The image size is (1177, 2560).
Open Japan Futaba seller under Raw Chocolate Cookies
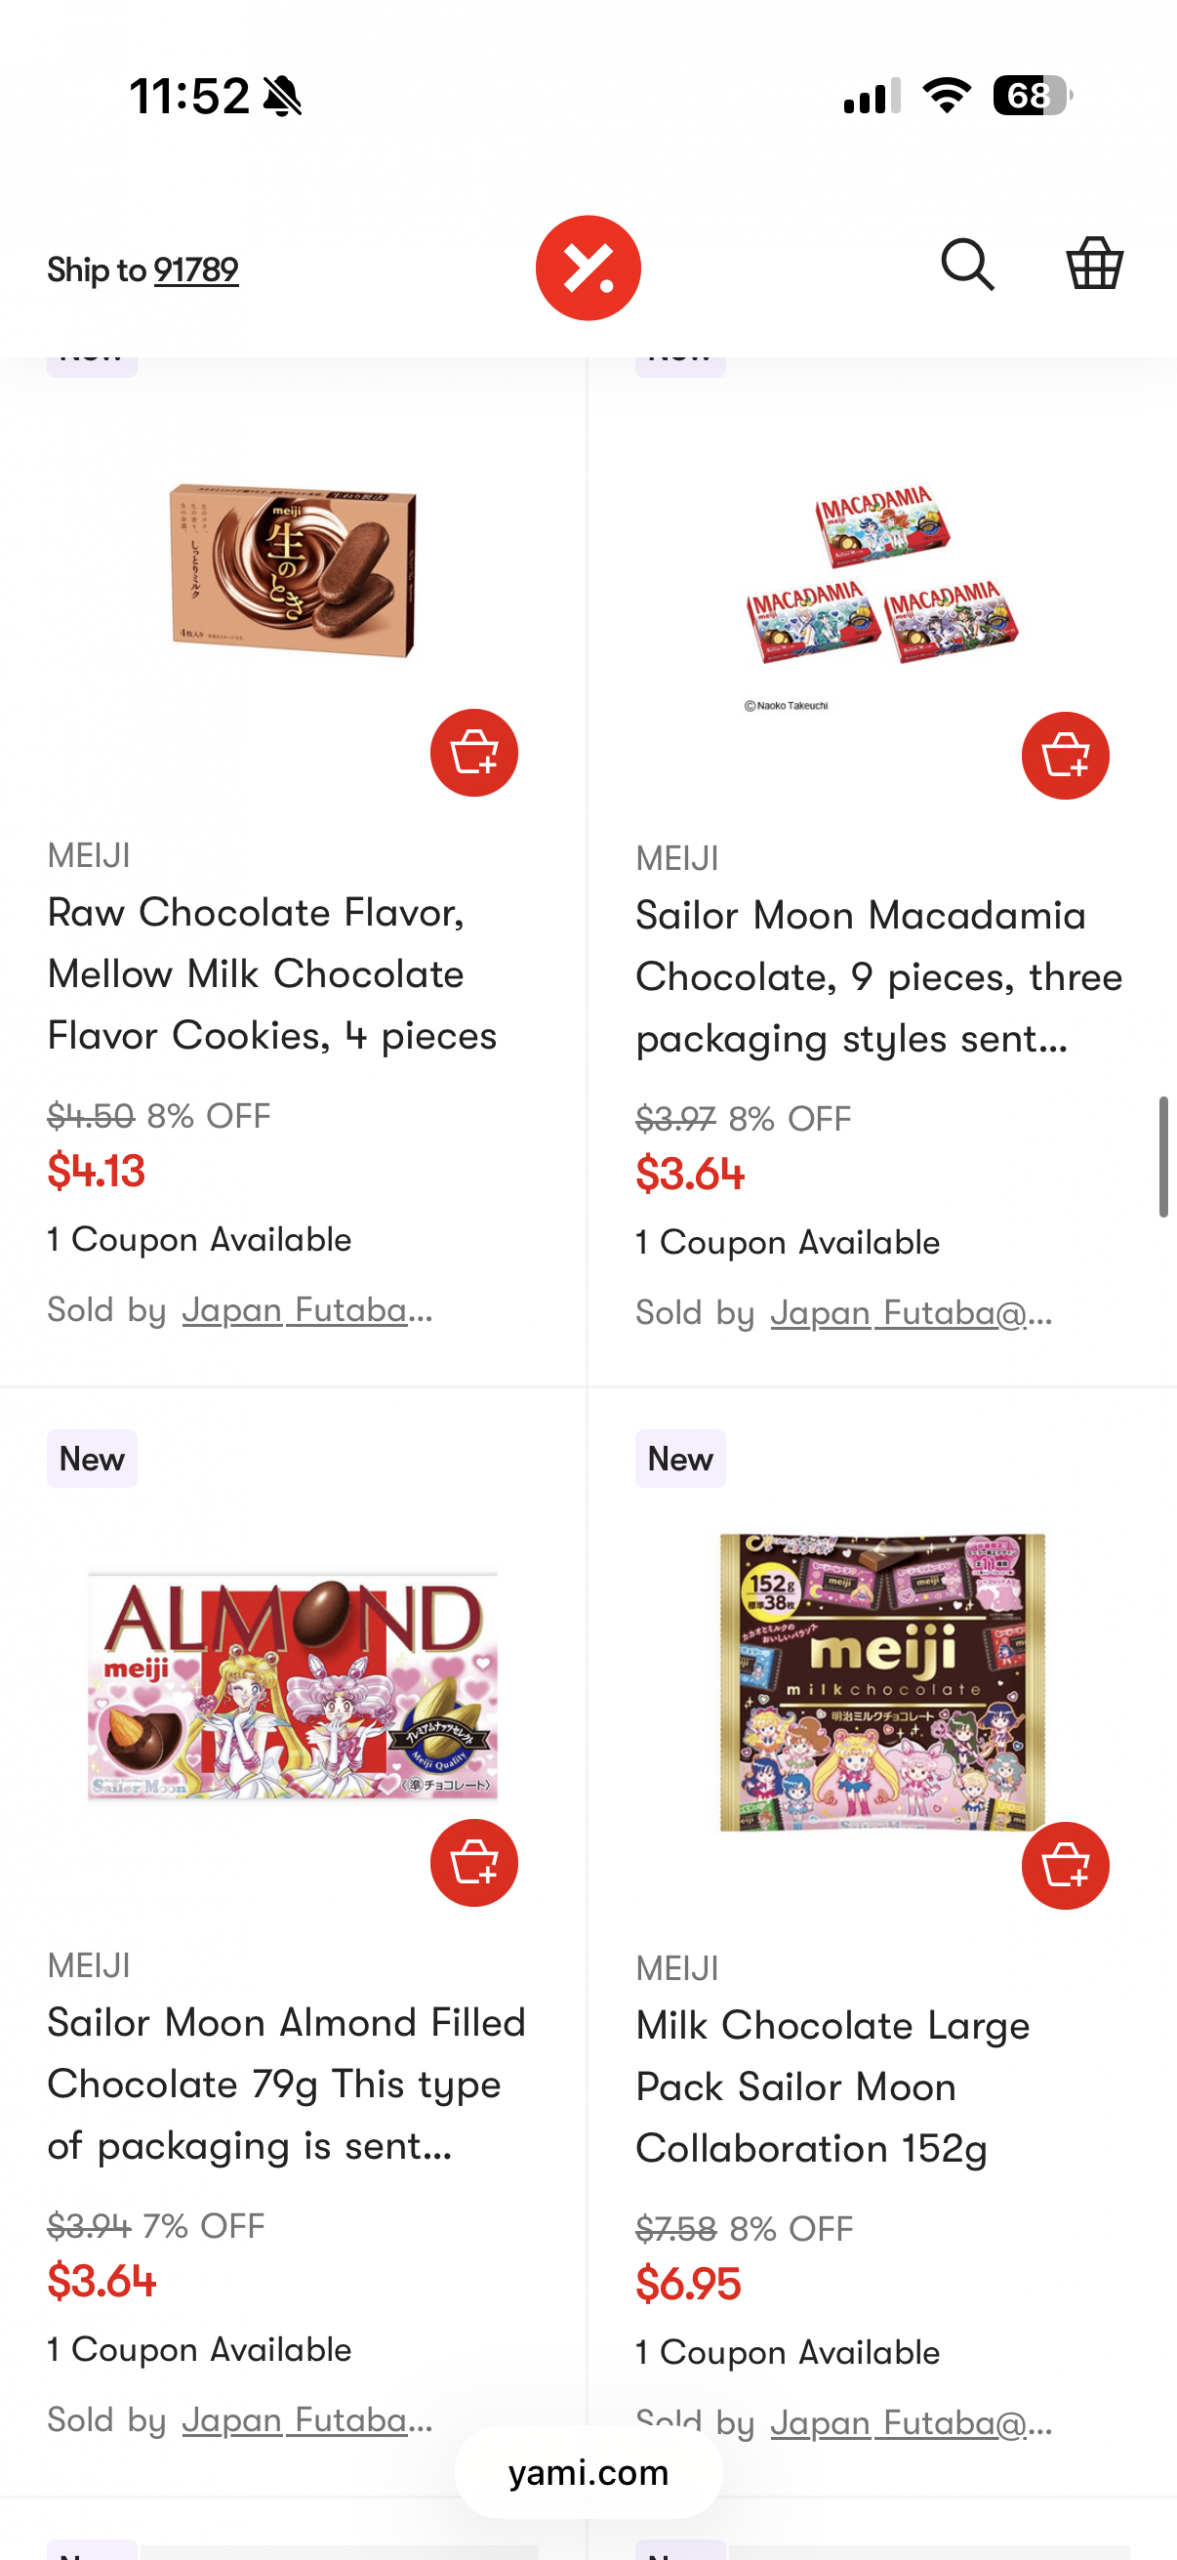pos(306,1310)
